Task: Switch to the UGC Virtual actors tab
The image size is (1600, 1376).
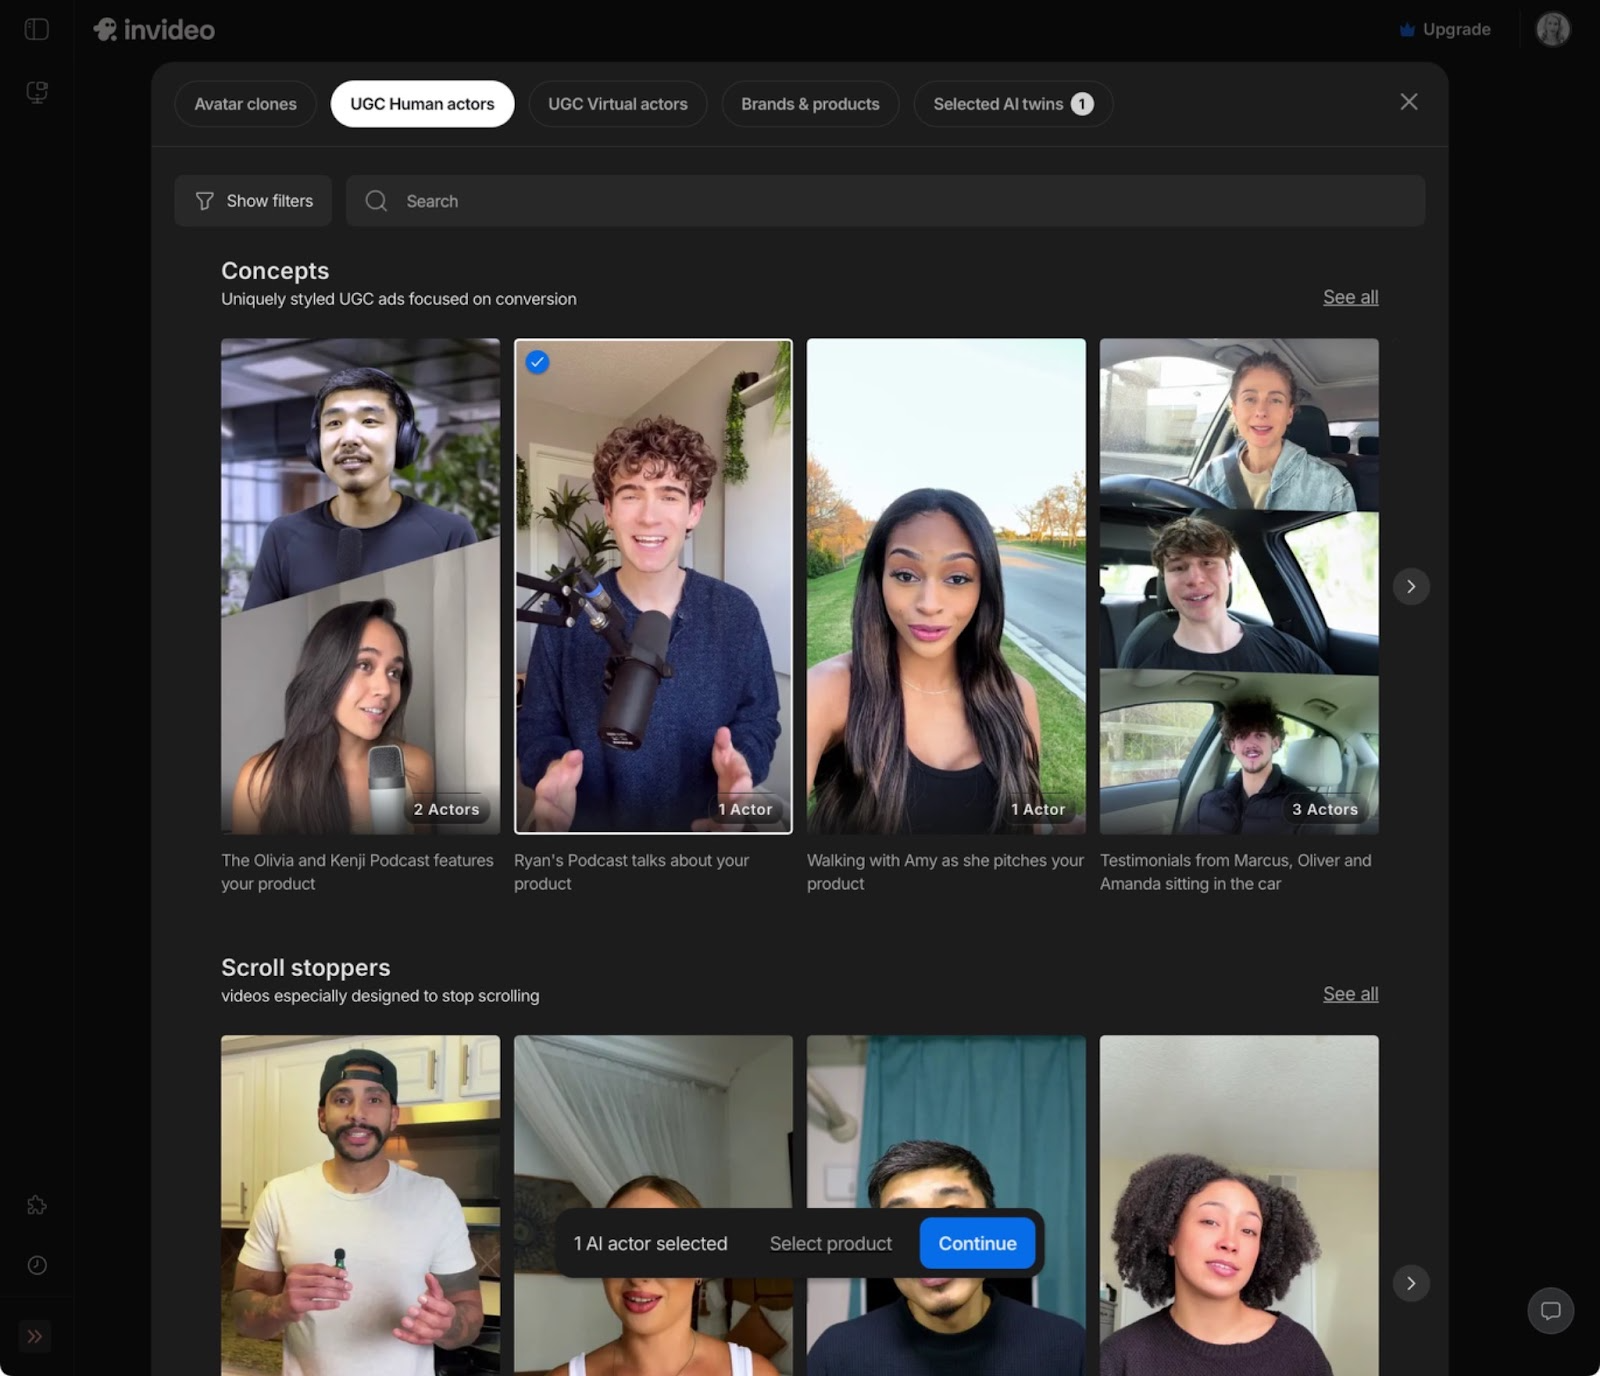Action: (x=617, y=103)
